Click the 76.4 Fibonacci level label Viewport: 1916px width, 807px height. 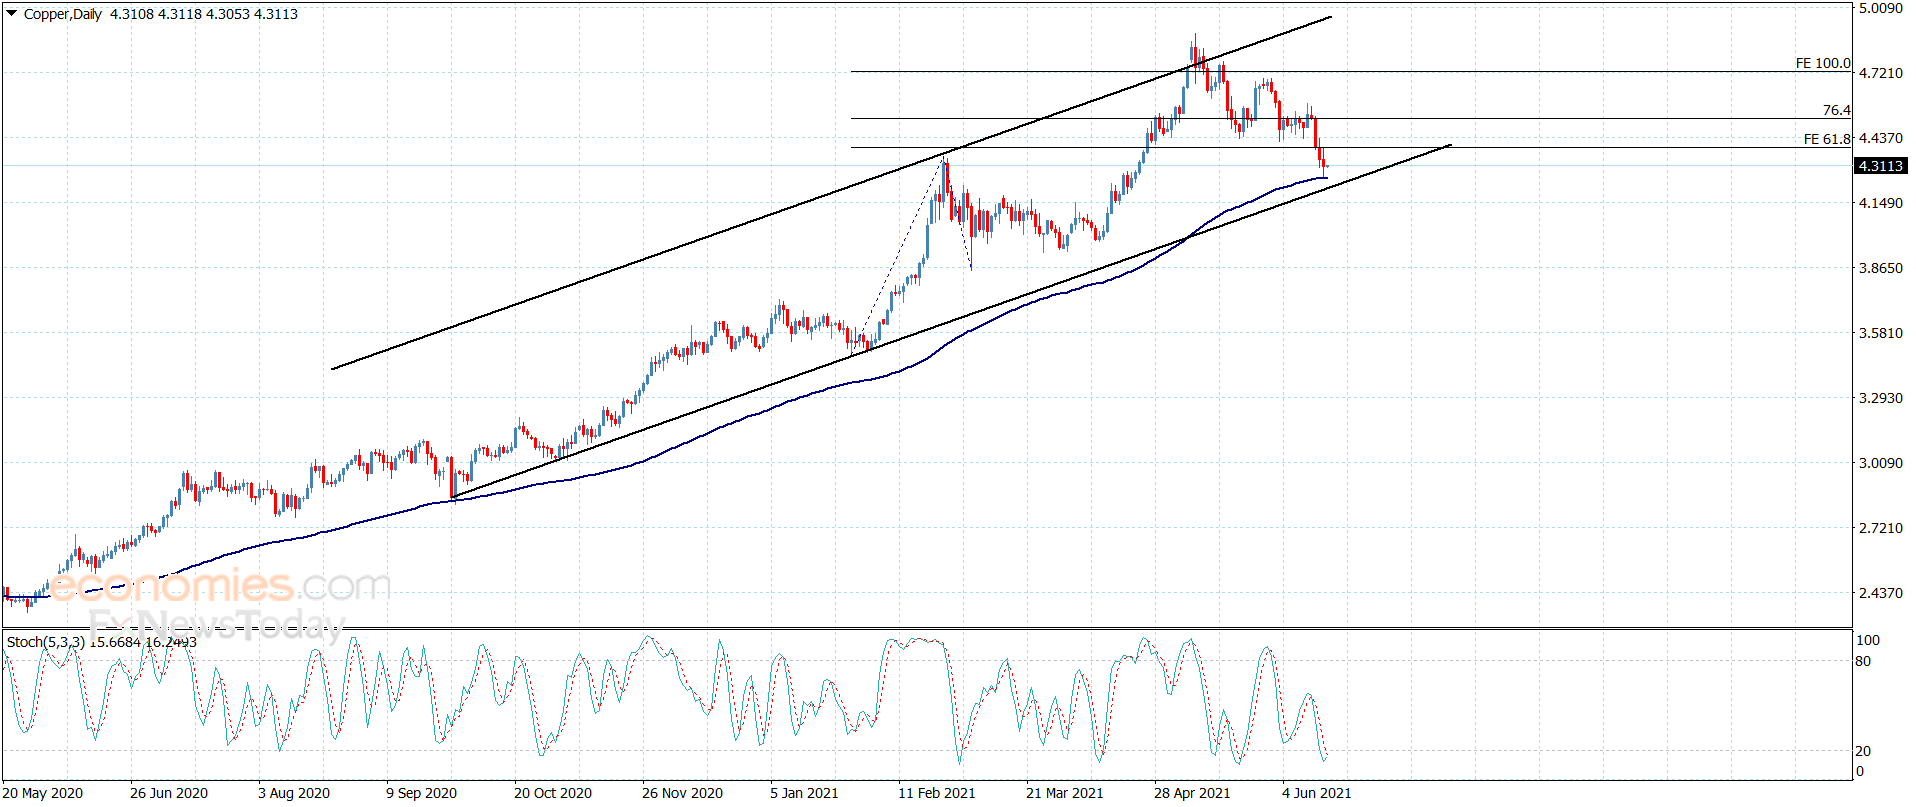pyautogui.click(x=1836, y=110)
